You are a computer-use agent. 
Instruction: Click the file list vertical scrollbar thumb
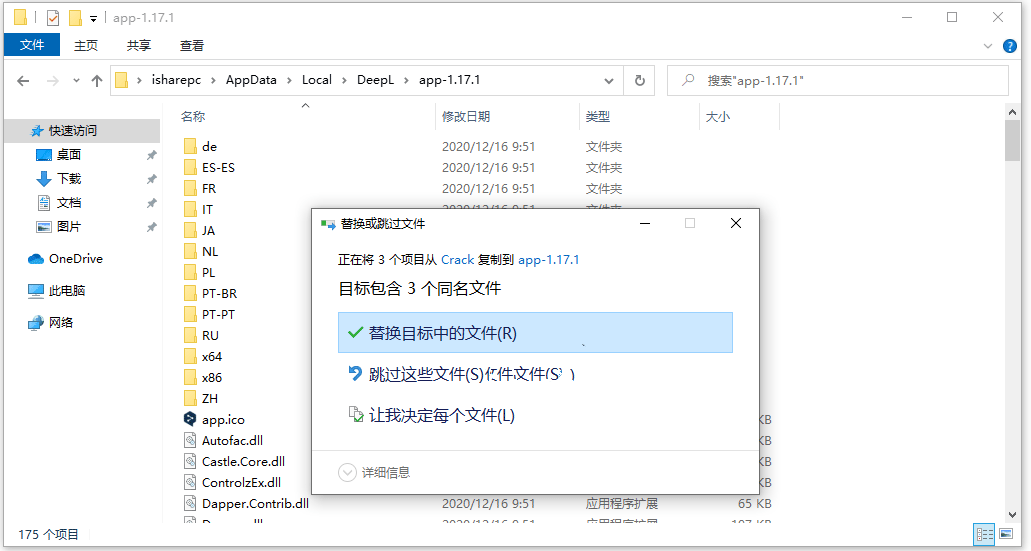[1013, 141]
